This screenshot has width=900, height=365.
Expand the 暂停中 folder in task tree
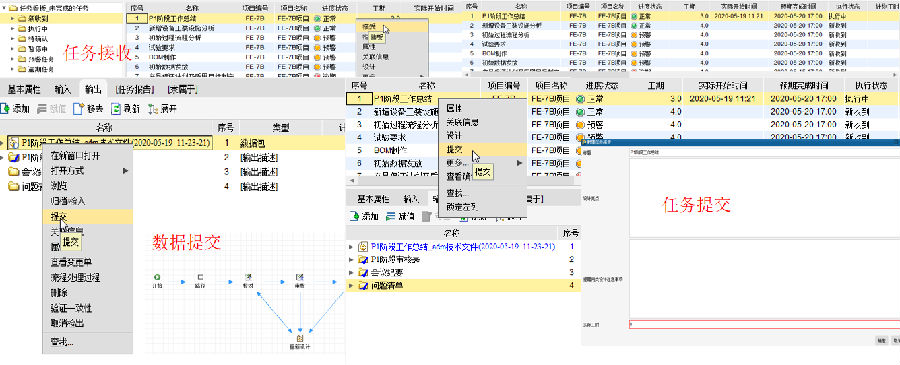[13, 49]
